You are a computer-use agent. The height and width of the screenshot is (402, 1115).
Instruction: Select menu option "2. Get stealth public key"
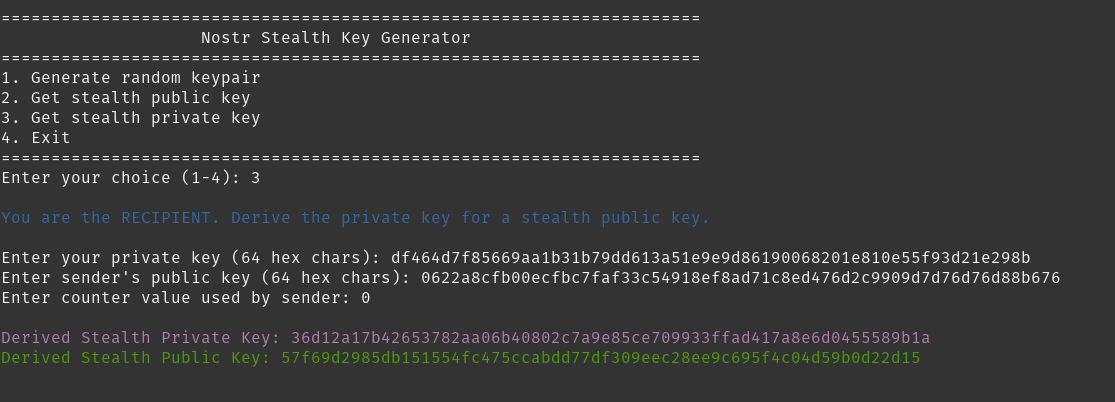126,97
